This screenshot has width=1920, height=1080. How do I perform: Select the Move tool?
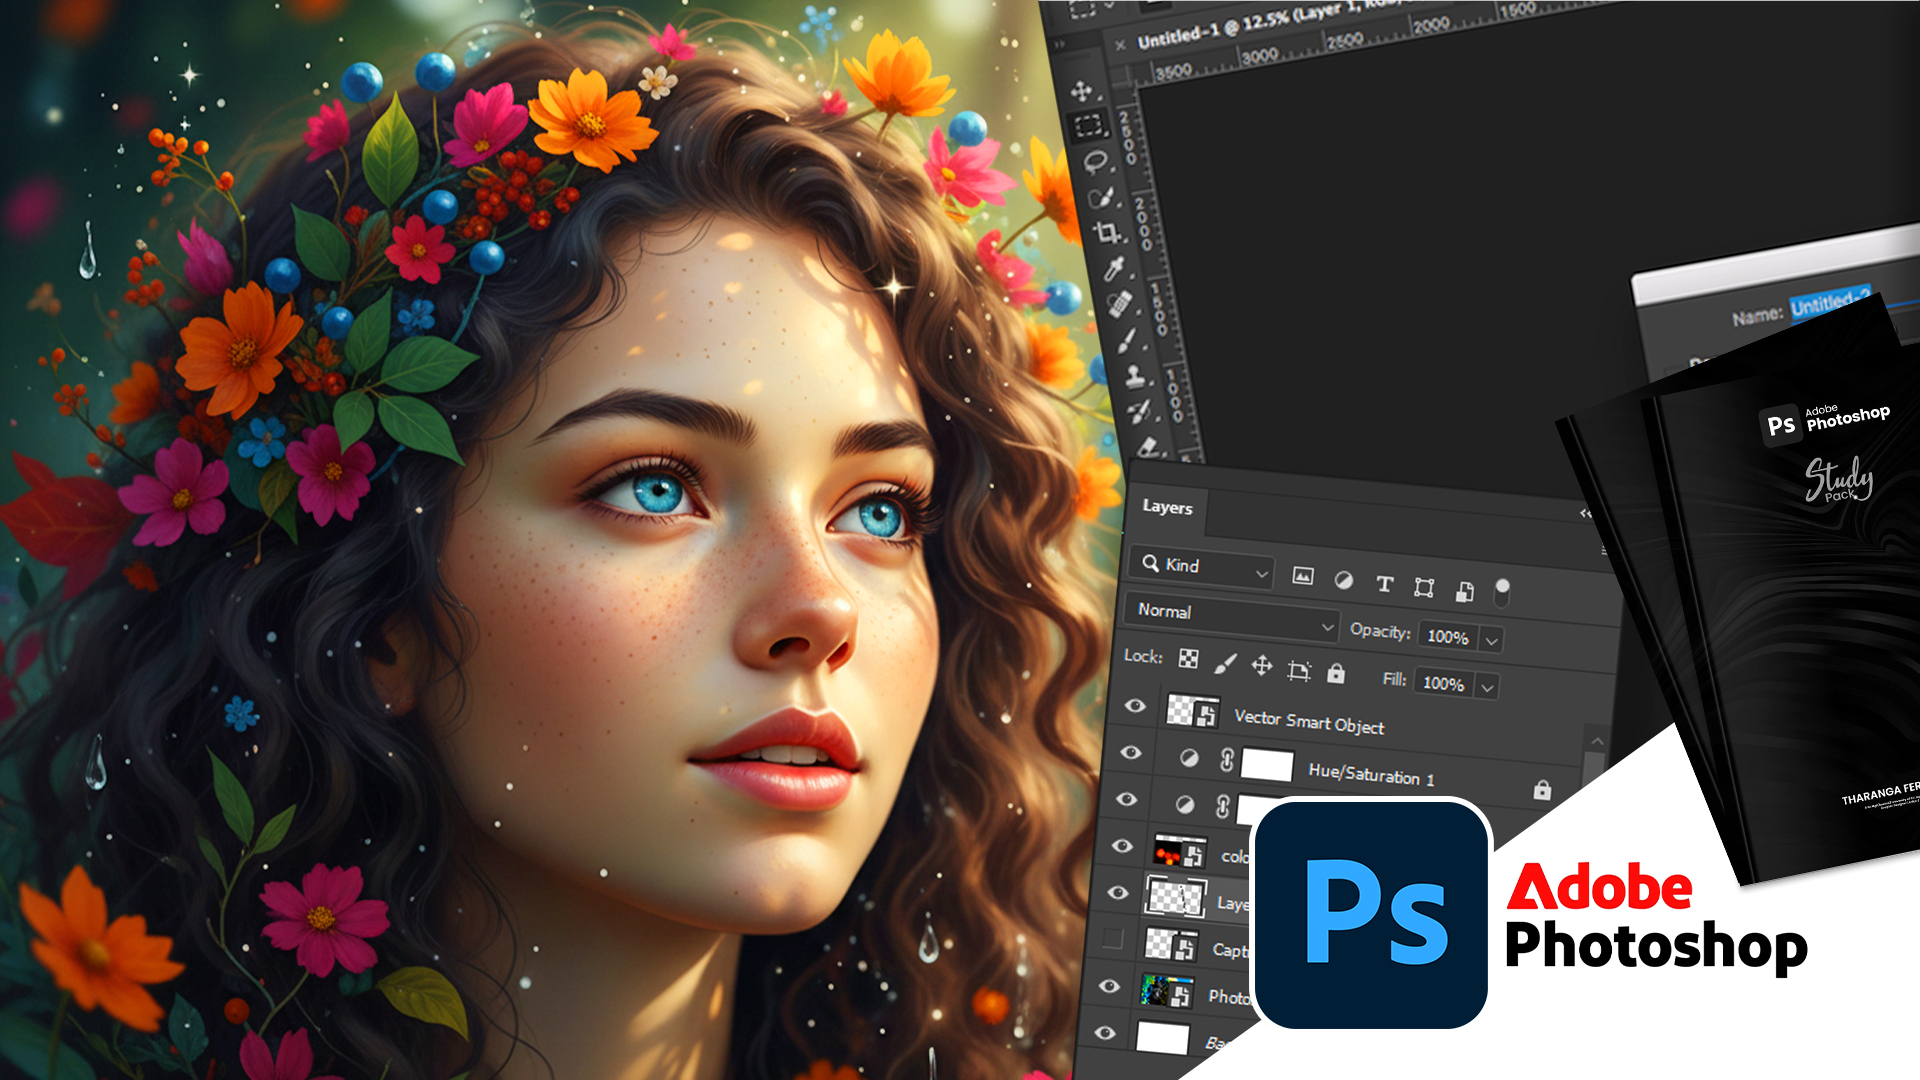point(1082,91)
